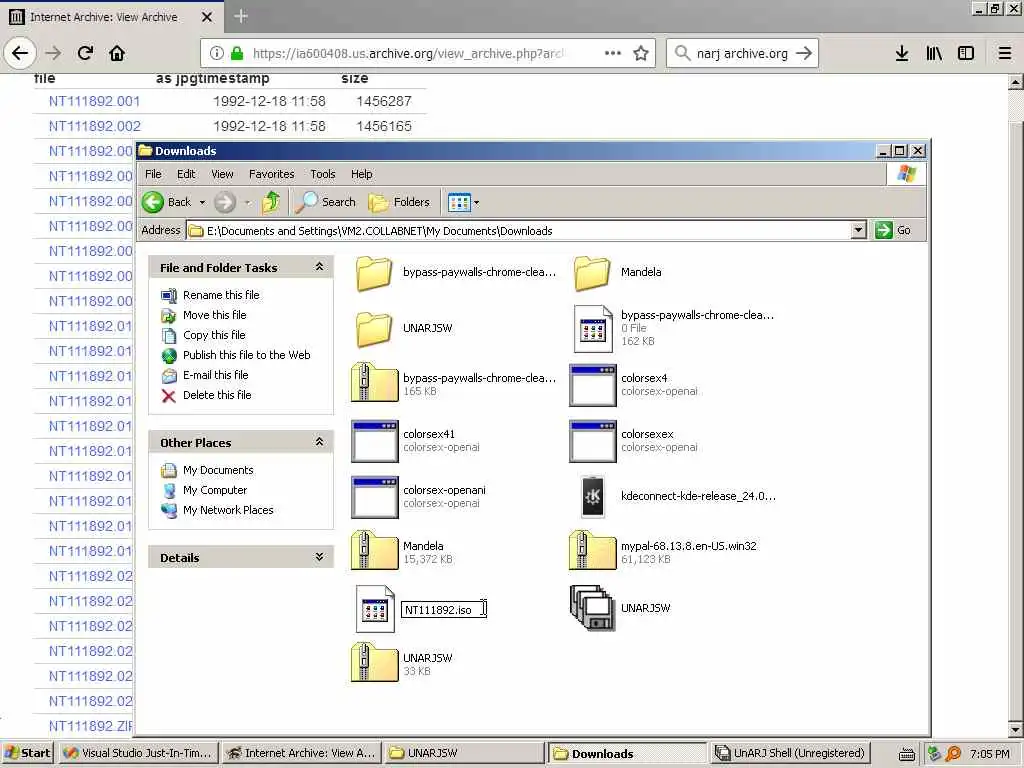Toggle the browser sidebar icon

point(966,53)
